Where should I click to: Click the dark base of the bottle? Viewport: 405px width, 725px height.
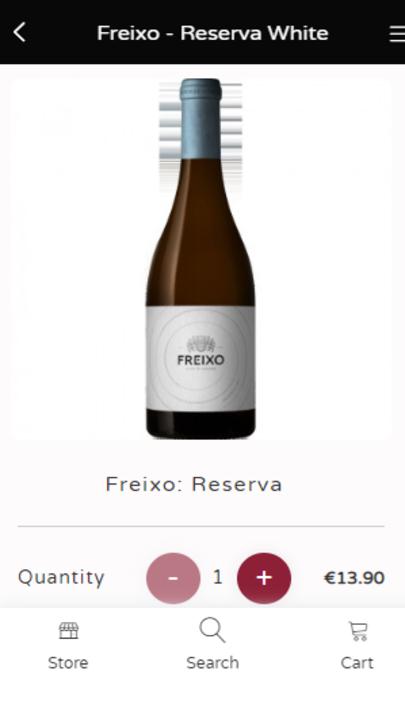[x=201, y=424]
